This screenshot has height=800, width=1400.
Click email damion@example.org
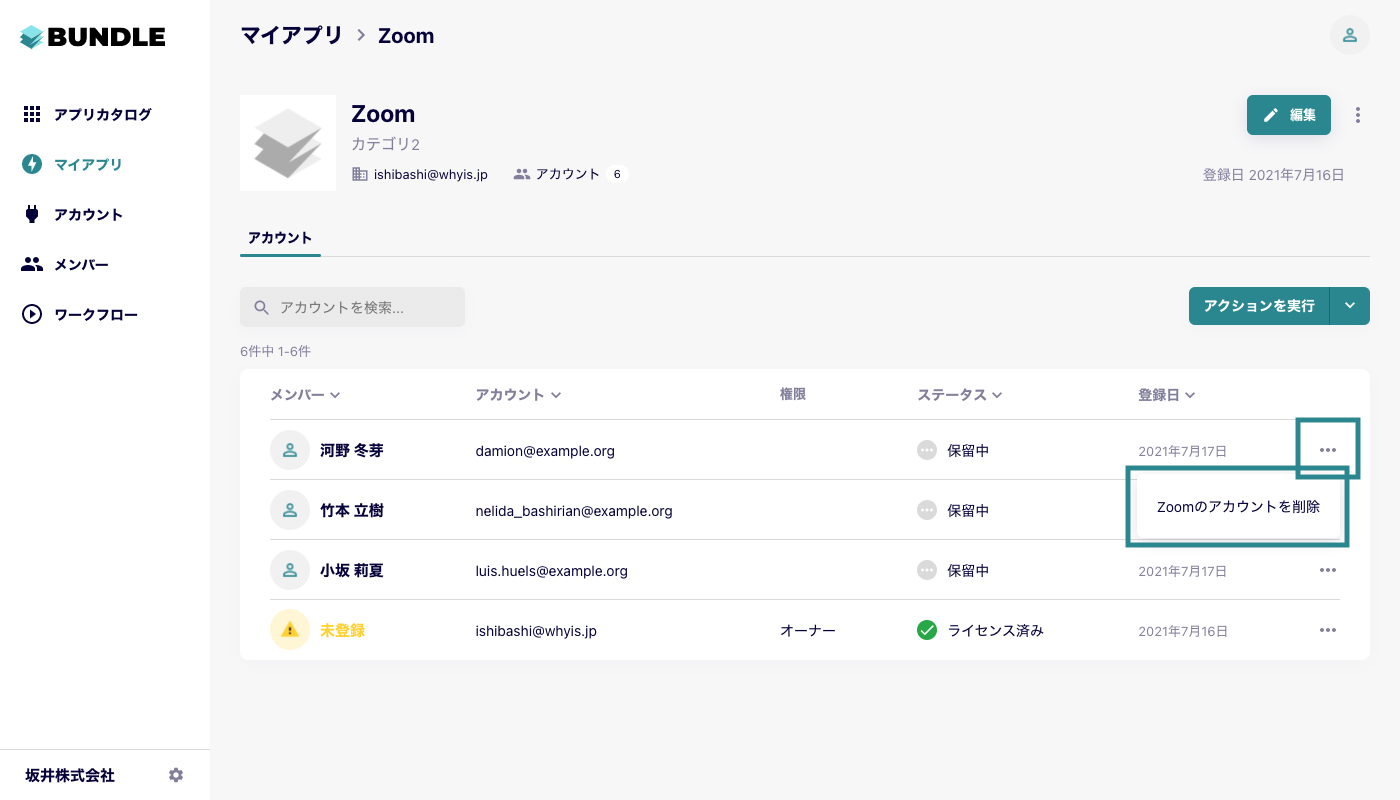pyautogui.click(x=545, y=451)
